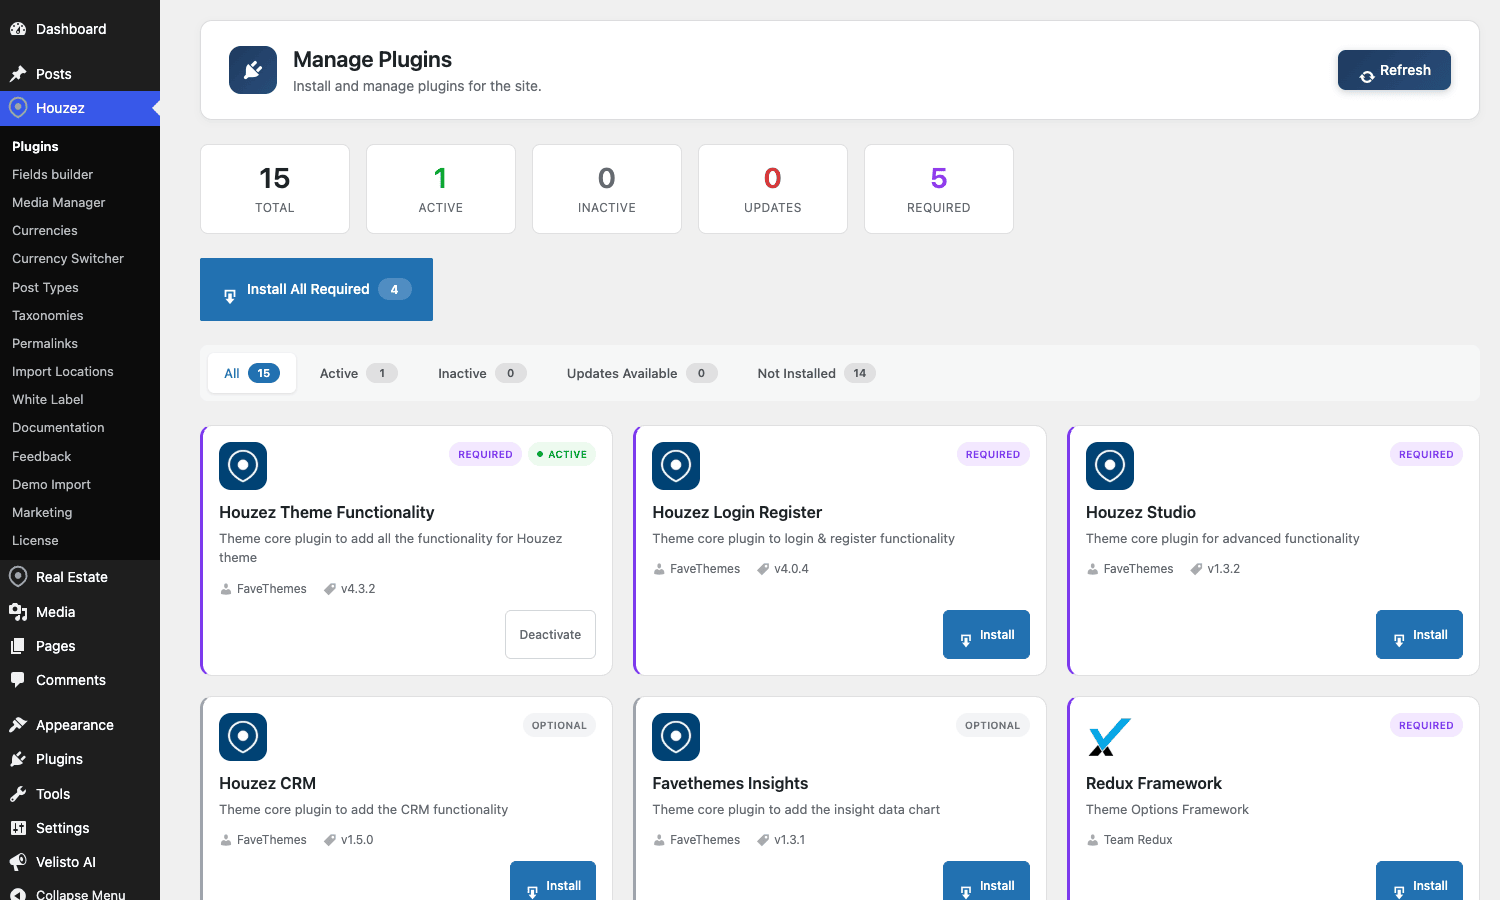Switch to the Active filter tab
This screenshot has width=1500, height=900.
click(x=358, y=373)
